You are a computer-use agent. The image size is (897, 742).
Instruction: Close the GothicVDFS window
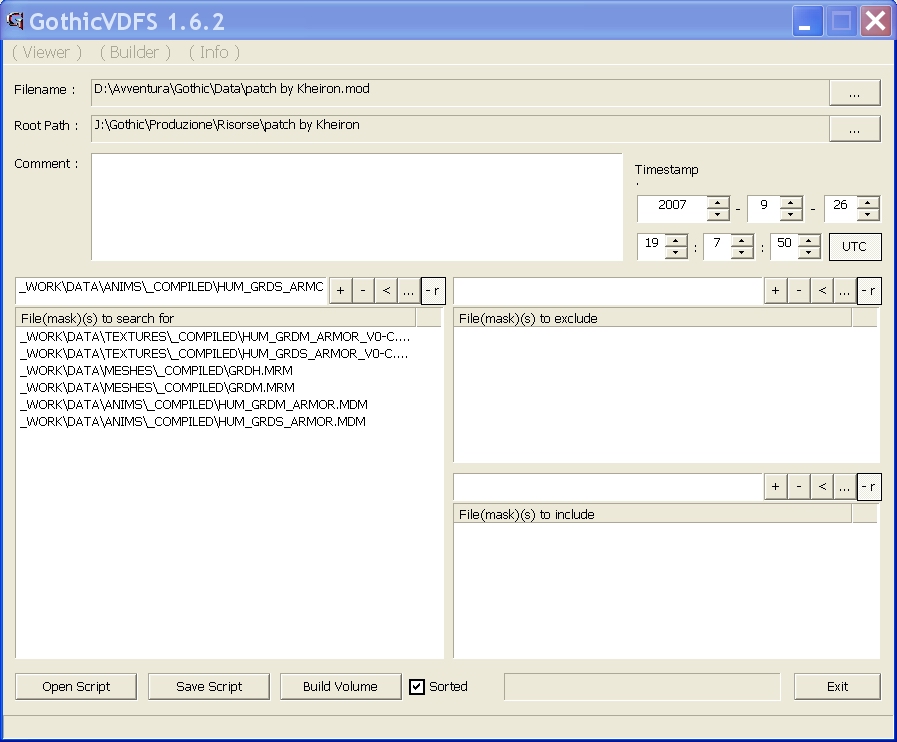876,22
